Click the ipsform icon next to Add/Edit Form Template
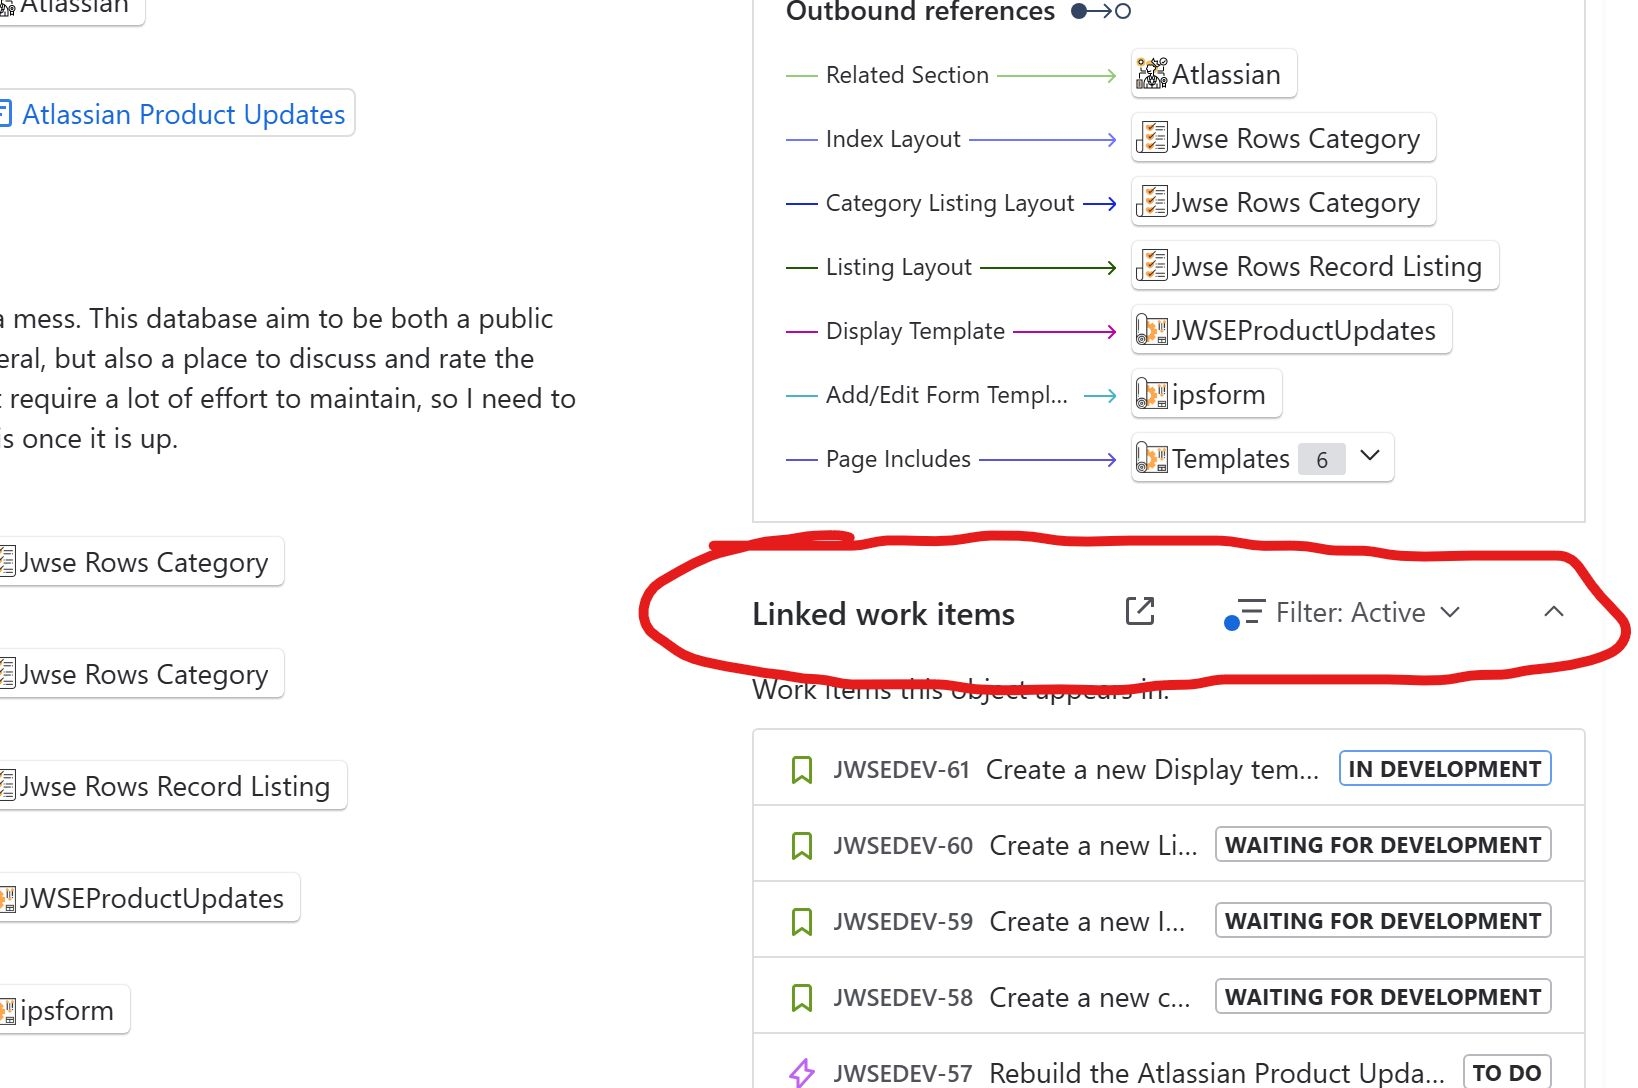Image resolution: width=1638 pixels, height=1088 pixels. (1152, 395)
